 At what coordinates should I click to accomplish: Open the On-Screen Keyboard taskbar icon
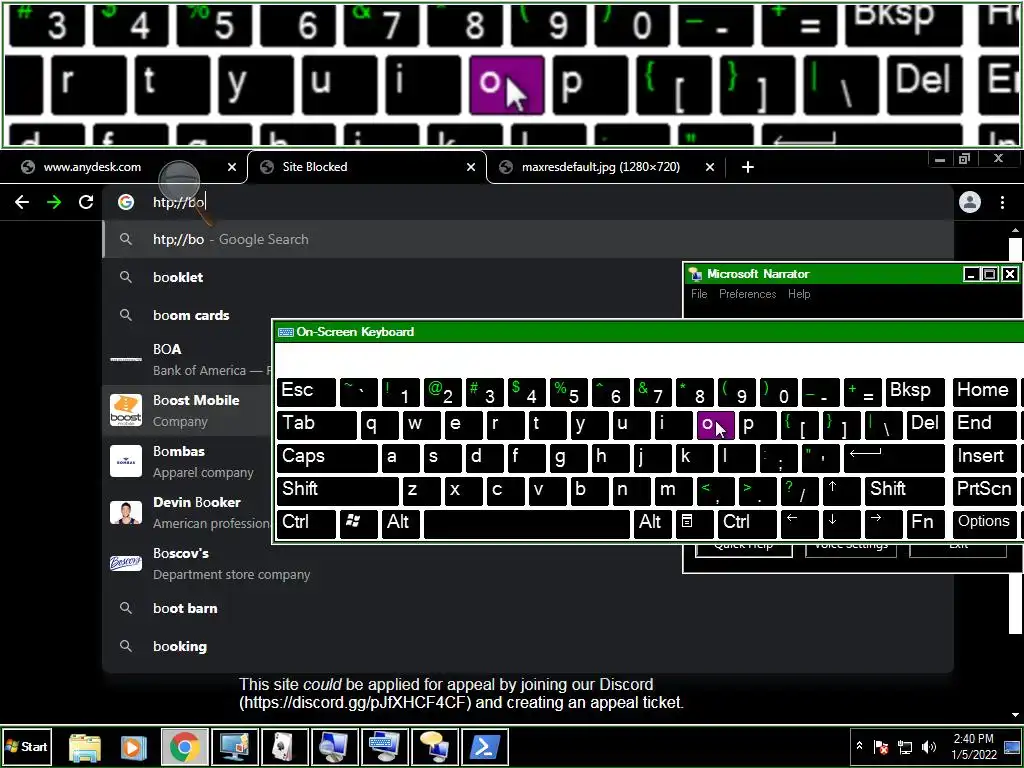384,747
